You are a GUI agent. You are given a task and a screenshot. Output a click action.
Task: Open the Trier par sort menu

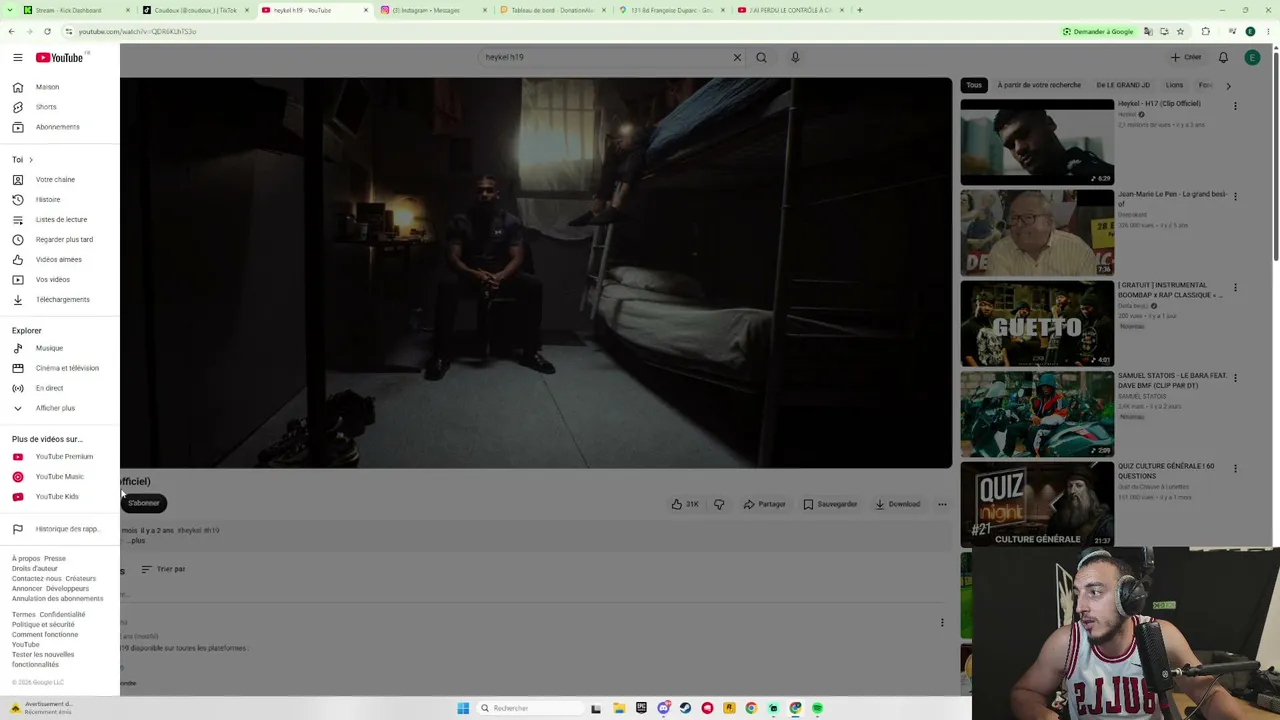163,569
